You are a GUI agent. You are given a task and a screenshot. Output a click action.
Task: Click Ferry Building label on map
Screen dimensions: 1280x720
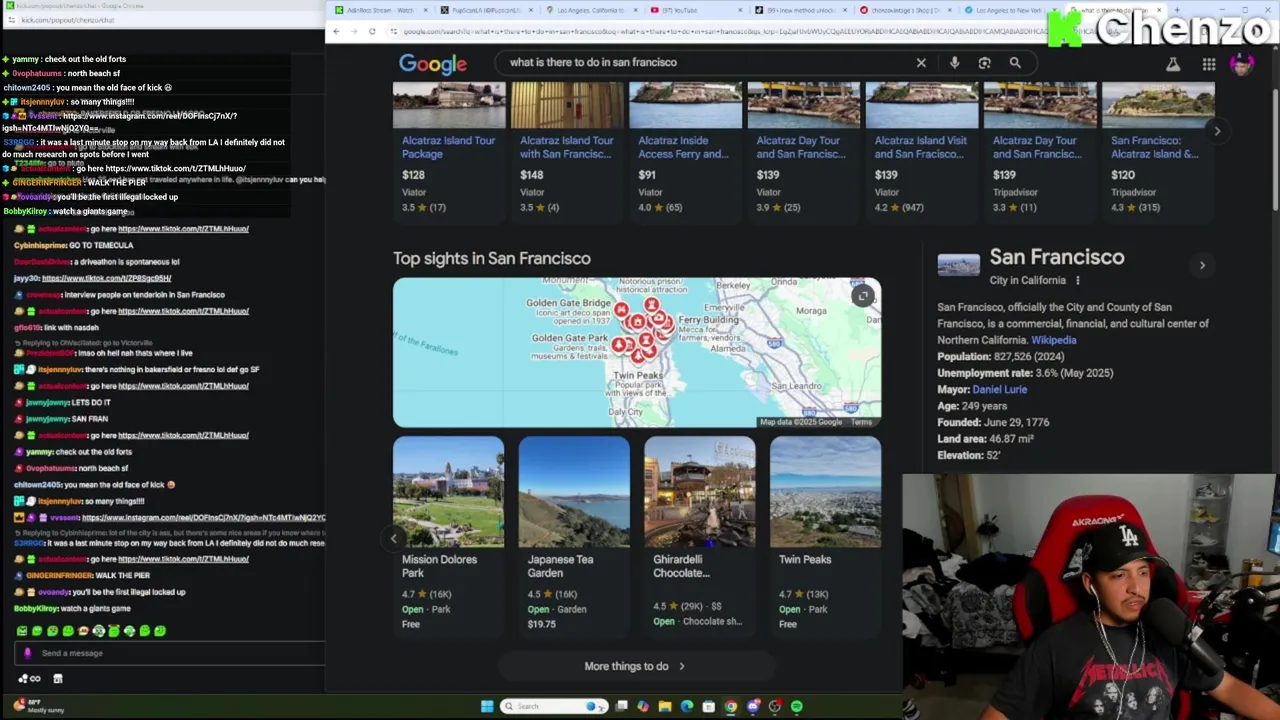708,320
